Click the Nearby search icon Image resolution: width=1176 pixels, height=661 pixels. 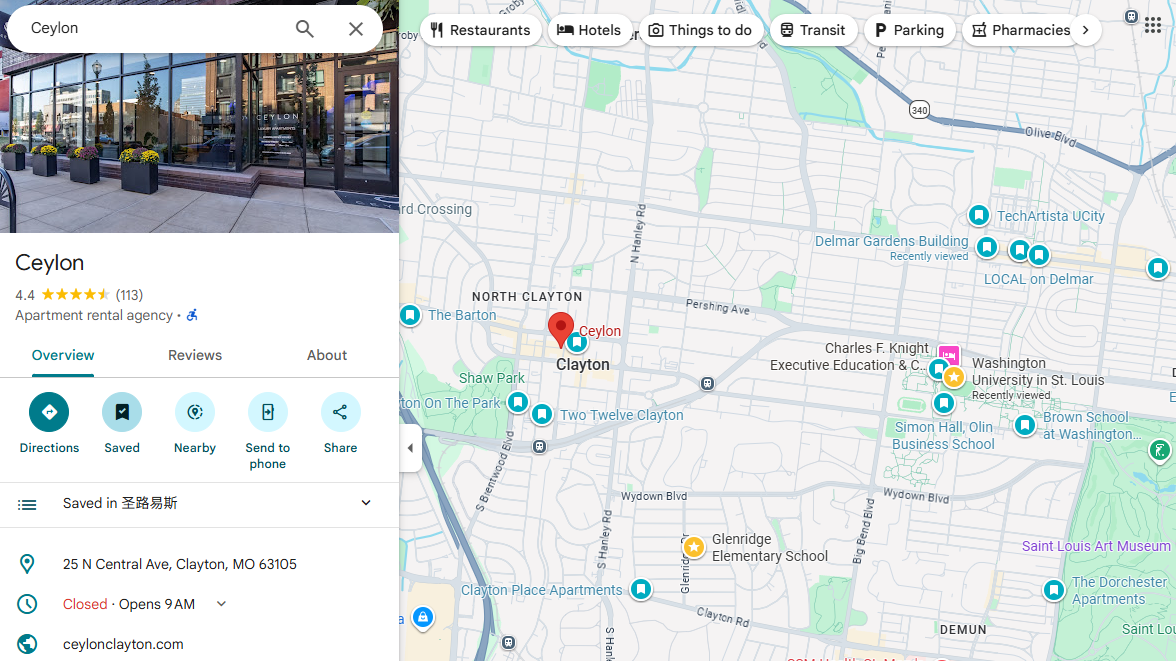pyautogui.click(x=195, y=412)
